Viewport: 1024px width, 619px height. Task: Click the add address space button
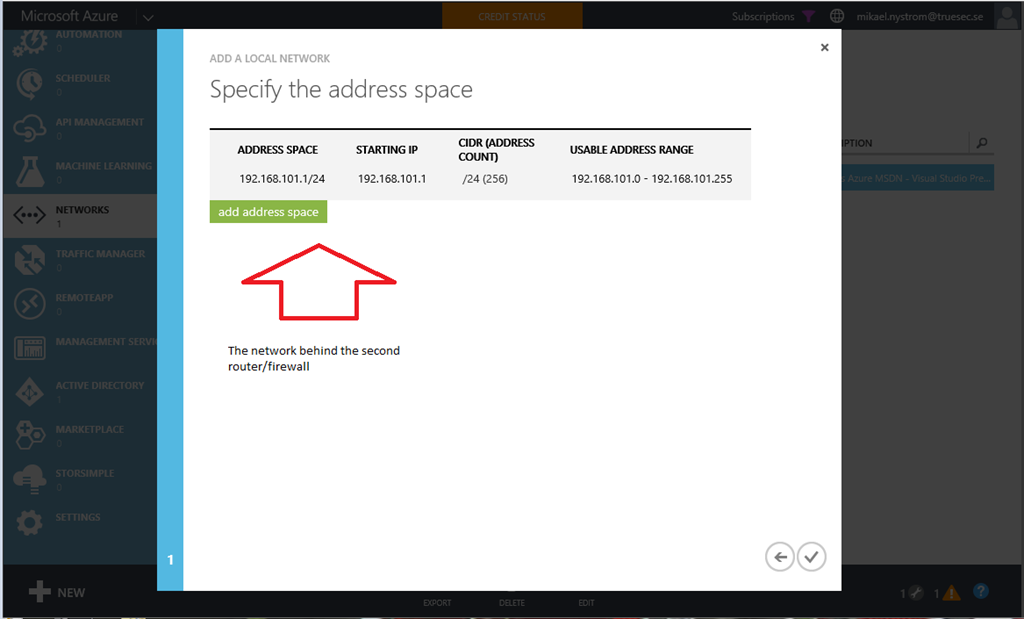click(268, 212)
